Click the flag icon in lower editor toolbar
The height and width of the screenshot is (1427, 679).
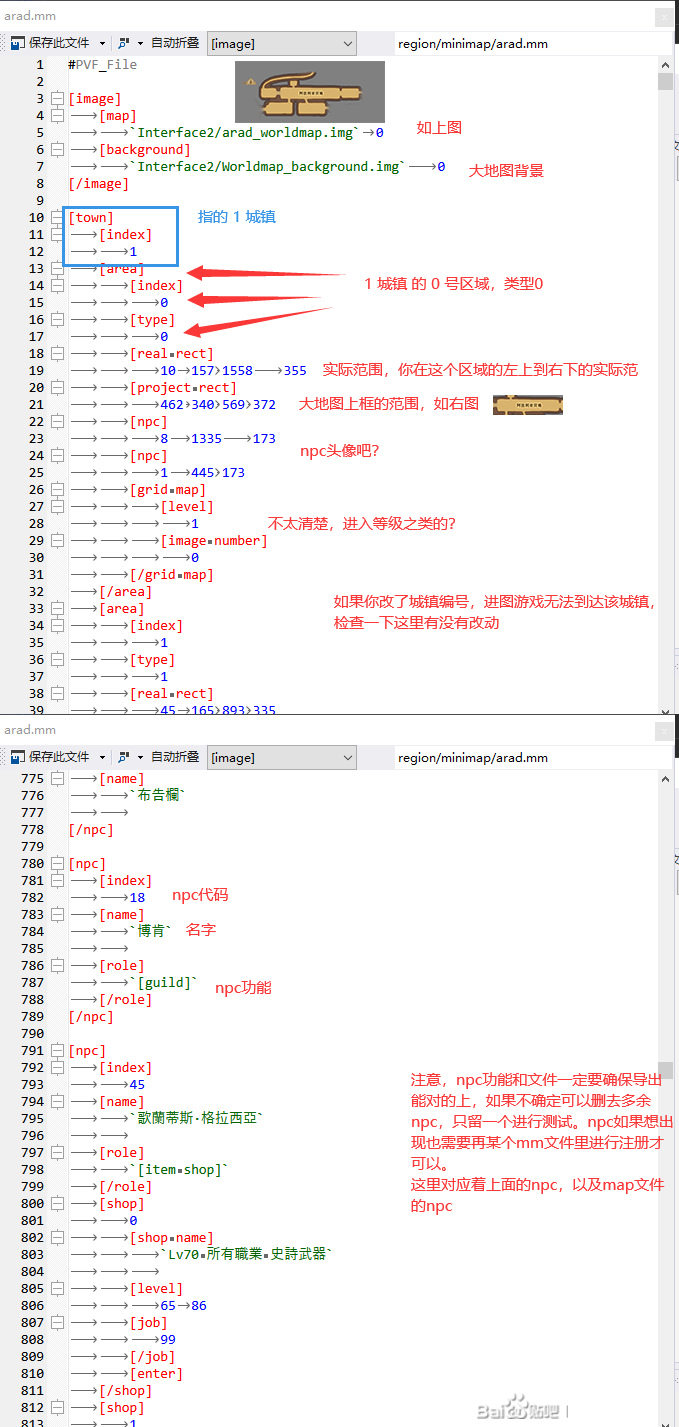pyautogui.click(x=124, y=757)
